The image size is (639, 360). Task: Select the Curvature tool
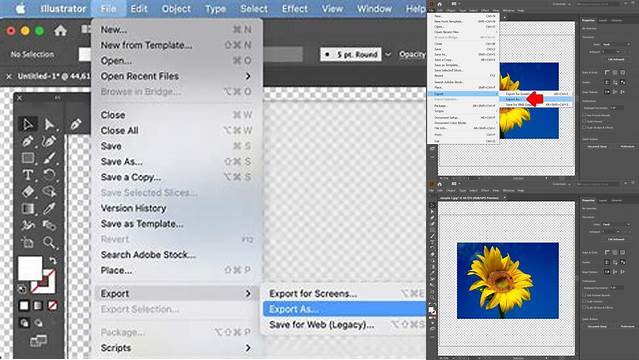tap(49, 141)
